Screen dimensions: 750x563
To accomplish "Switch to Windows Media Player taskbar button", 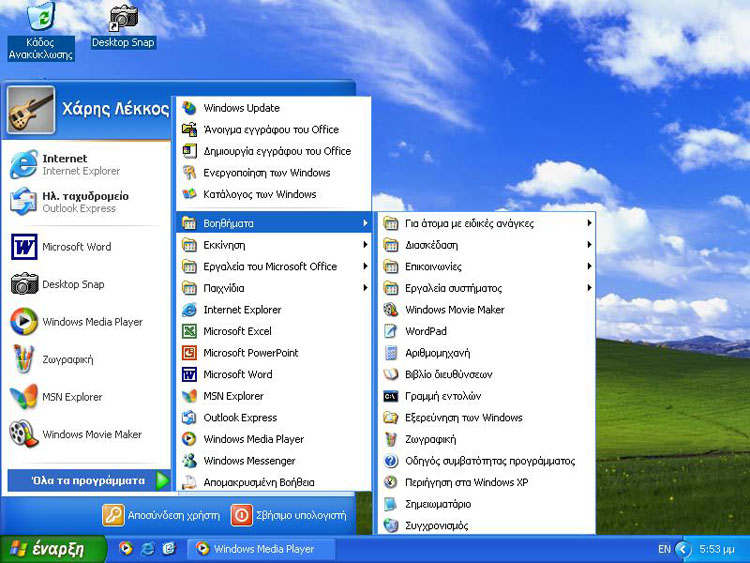I will pyautogui.click(x=261, y=549).
